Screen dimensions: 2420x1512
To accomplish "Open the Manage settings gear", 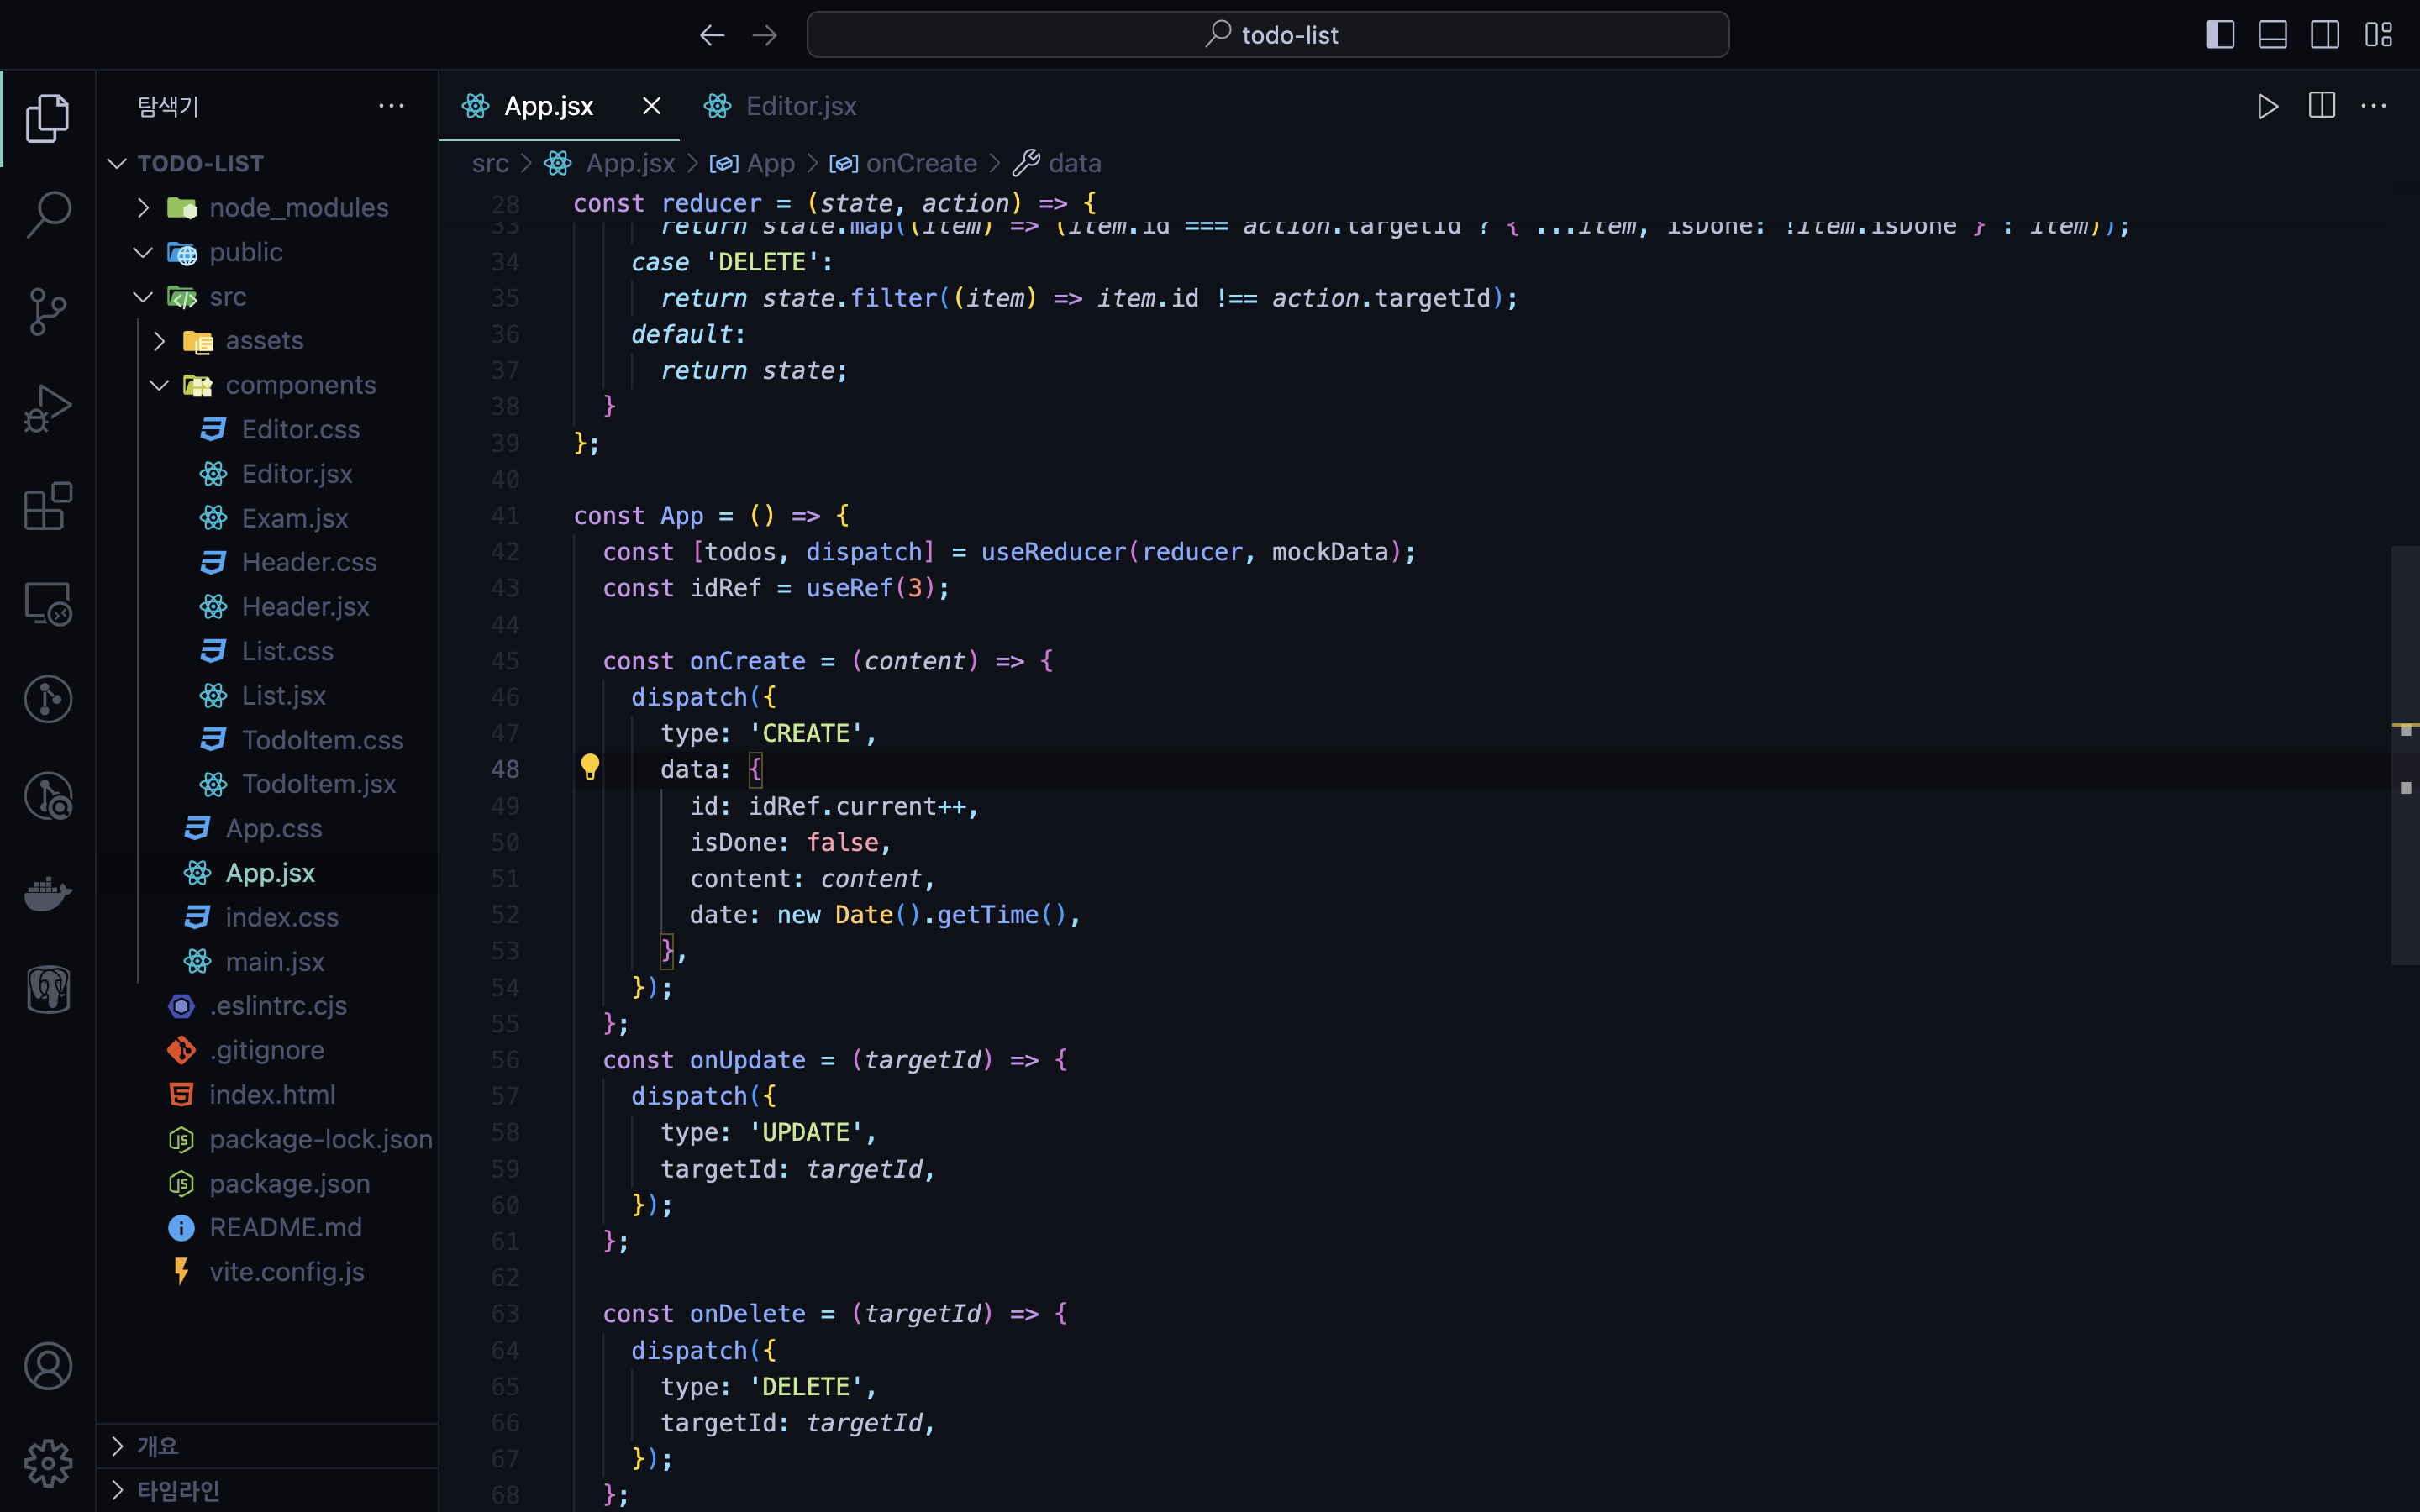I will [x=47, y=1463].
